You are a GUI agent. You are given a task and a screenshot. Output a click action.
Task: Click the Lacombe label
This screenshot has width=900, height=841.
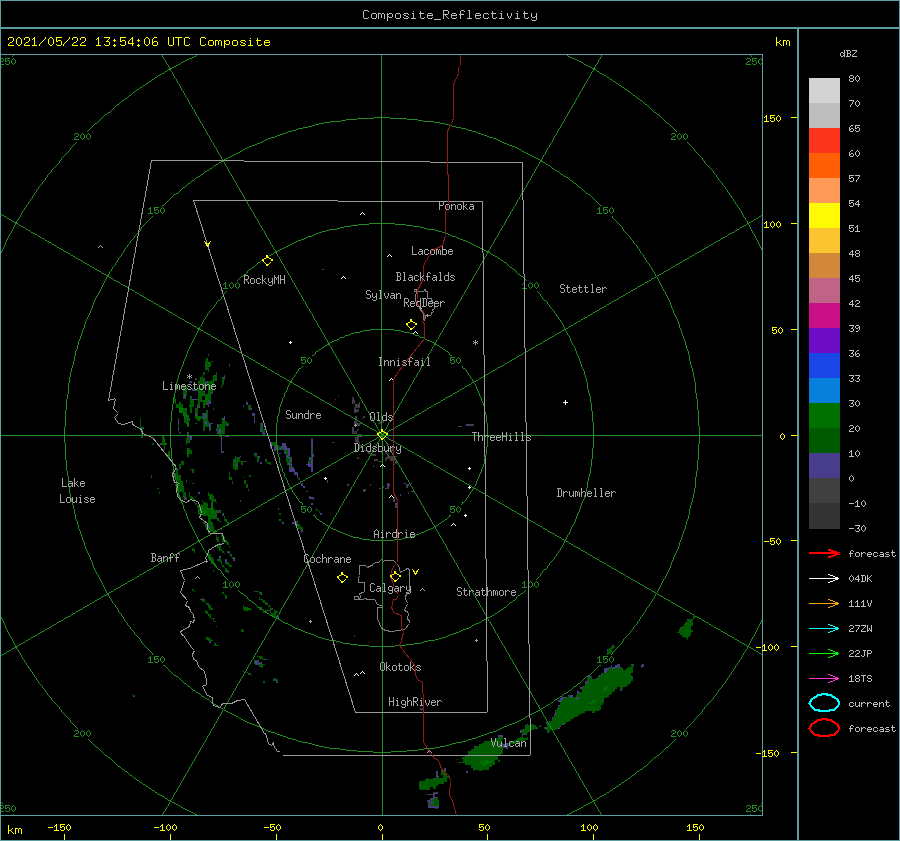point(432,251)
